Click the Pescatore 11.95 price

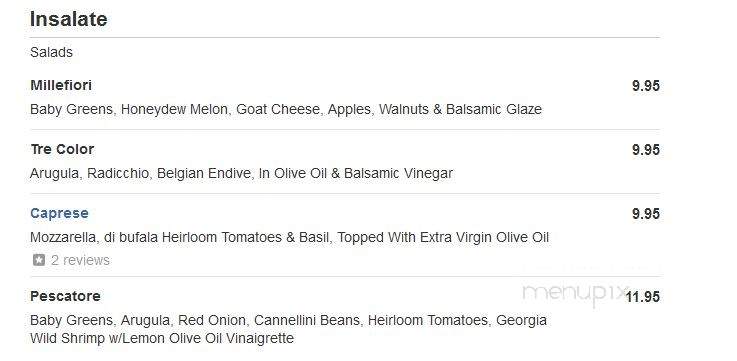(643, 297)
